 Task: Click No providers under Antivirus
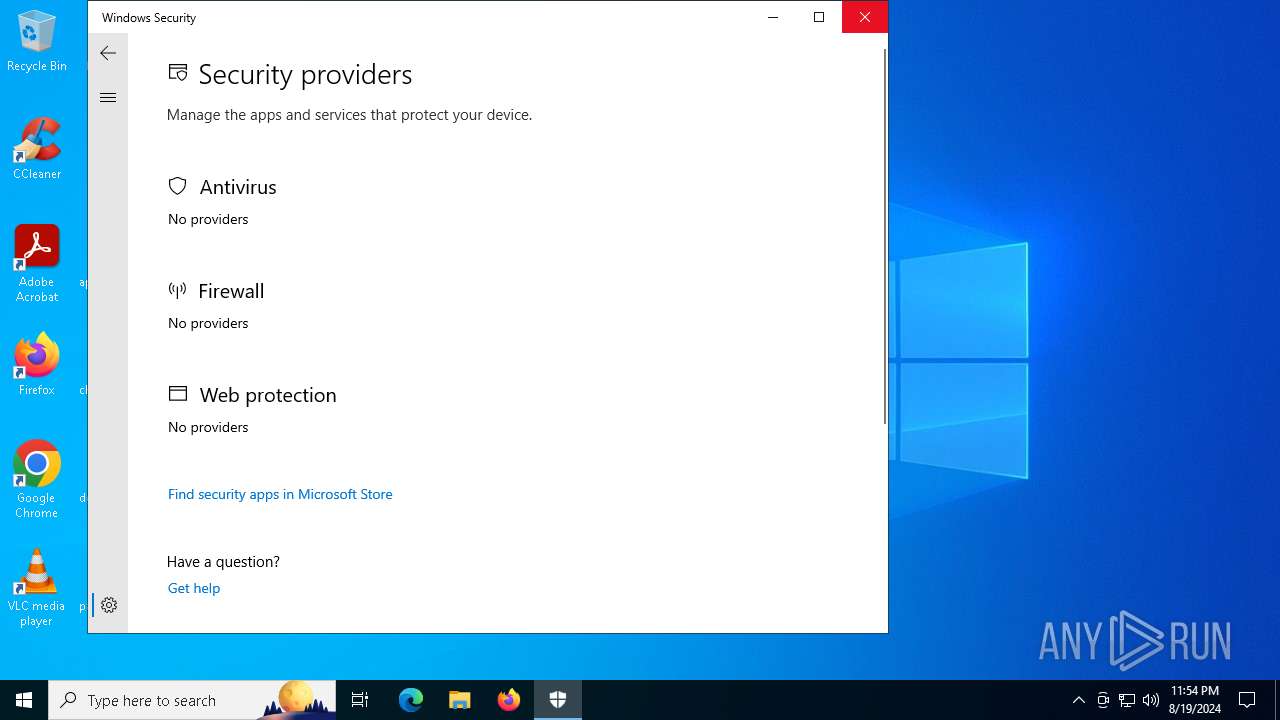coord(208,219)
